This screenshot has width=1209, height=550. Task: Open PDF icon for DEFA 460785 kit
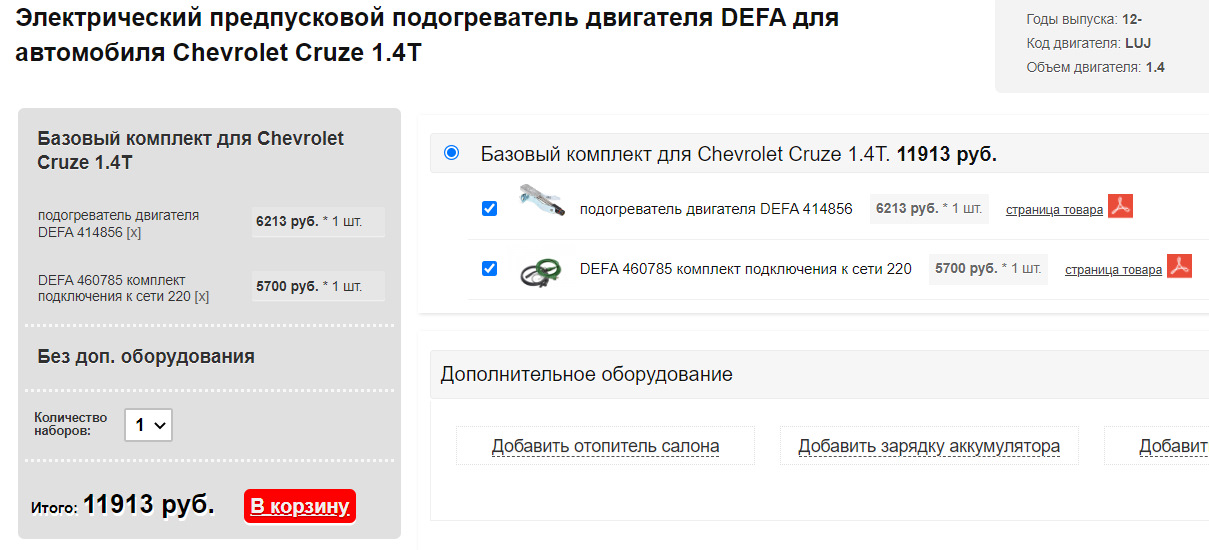(x=1180, y=267)
